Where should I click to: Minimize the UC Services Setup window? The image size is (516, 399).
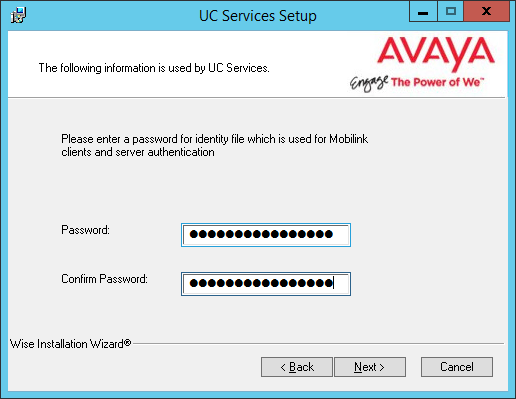(423, 12)
